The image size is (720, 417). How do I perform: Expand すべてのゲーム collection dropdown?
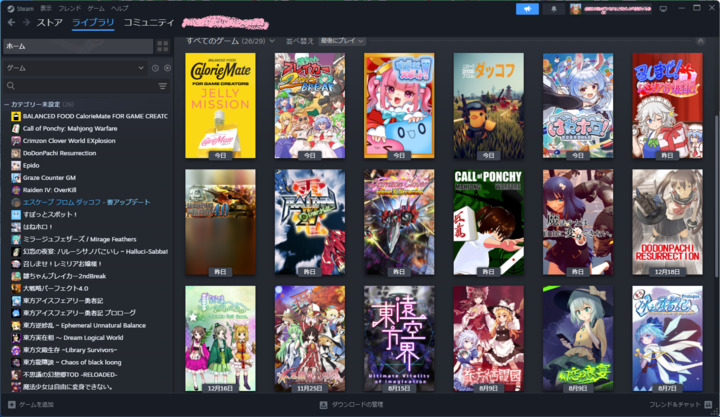pos(231,41)
